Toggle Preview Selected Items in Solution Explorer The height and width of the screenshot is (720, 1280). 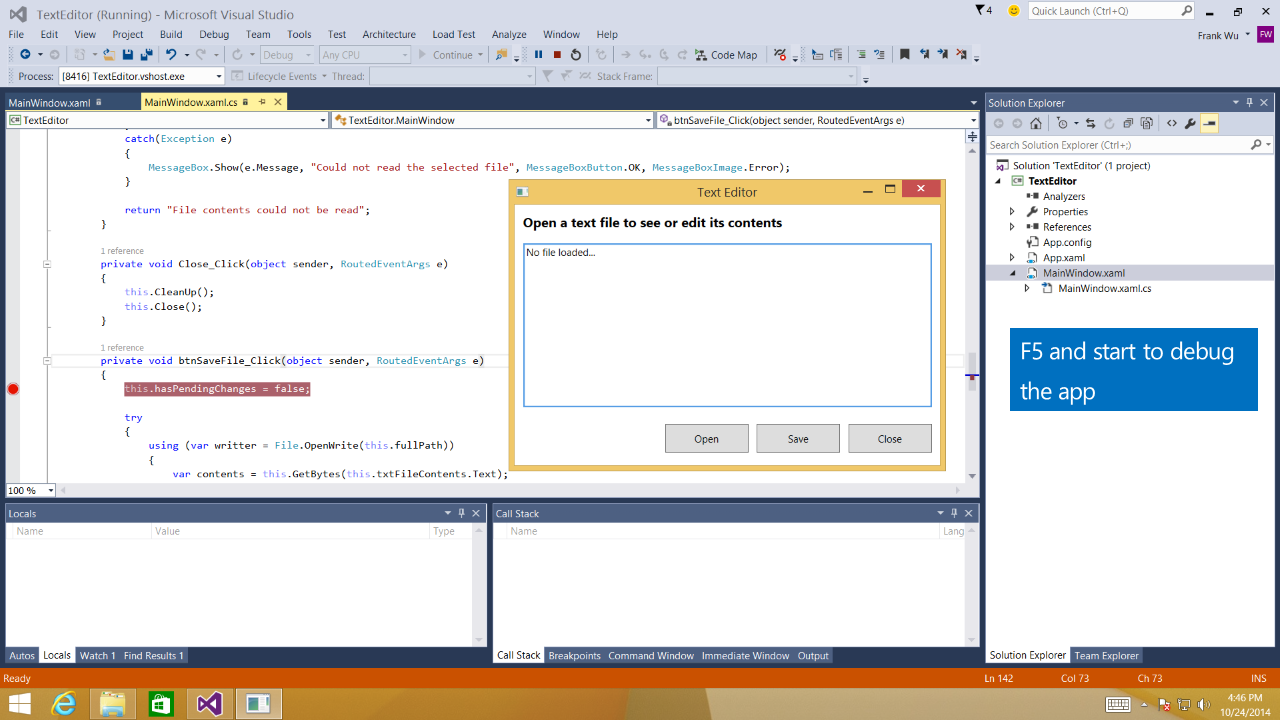1209,124
